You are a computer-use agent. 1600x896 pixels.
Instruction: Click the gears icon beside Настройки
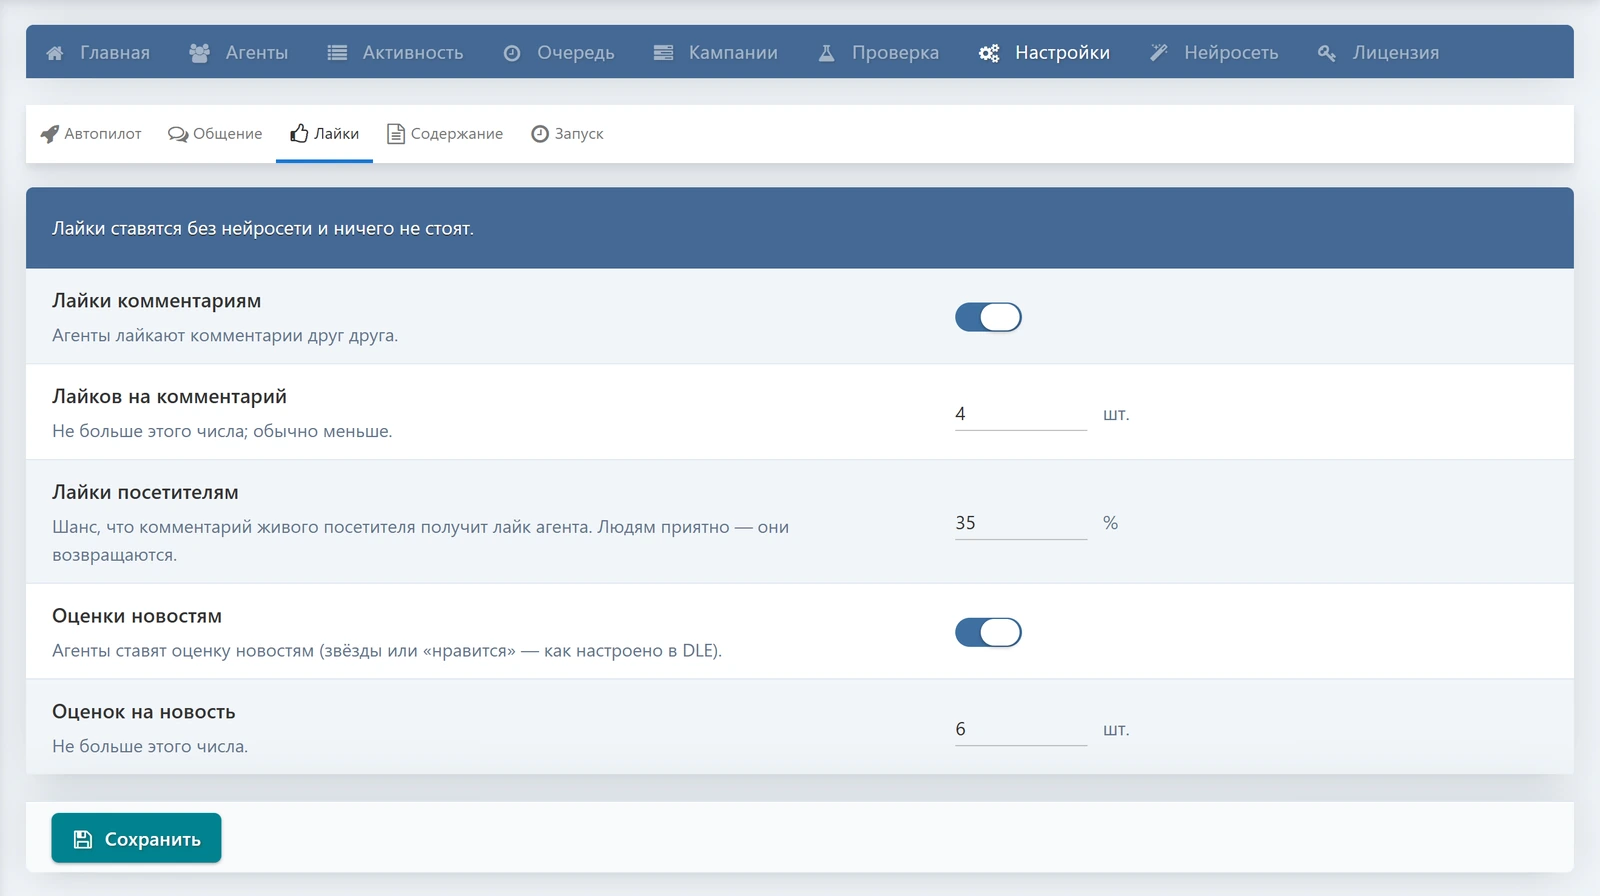(989, 53)
